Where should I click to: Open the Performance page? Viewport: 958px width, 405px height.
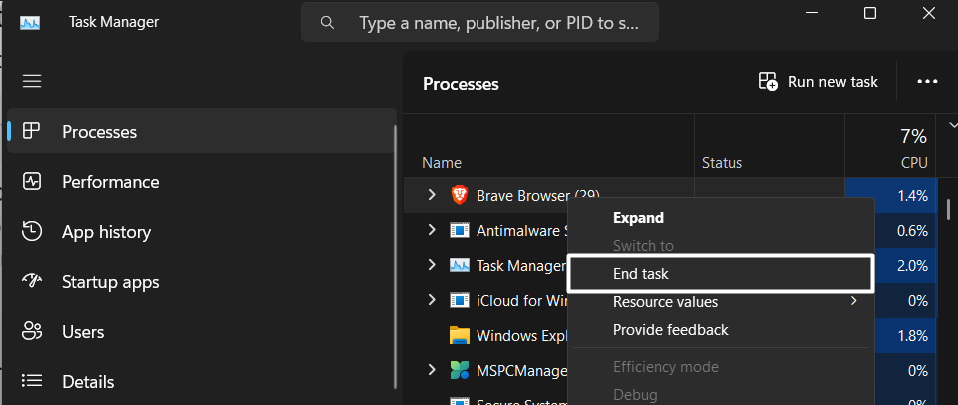[x=110, y=182]
